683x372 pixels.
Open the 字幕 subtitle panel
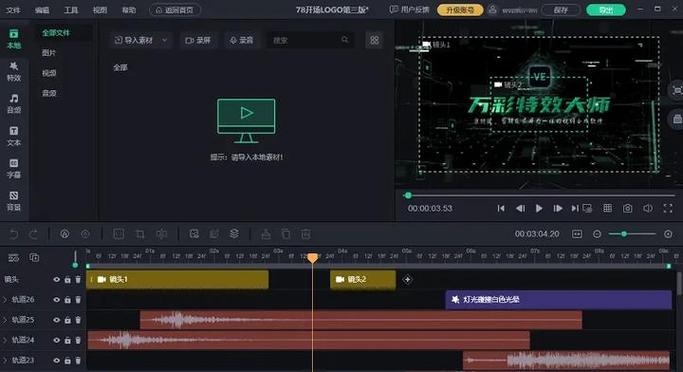tap(14, 168)
